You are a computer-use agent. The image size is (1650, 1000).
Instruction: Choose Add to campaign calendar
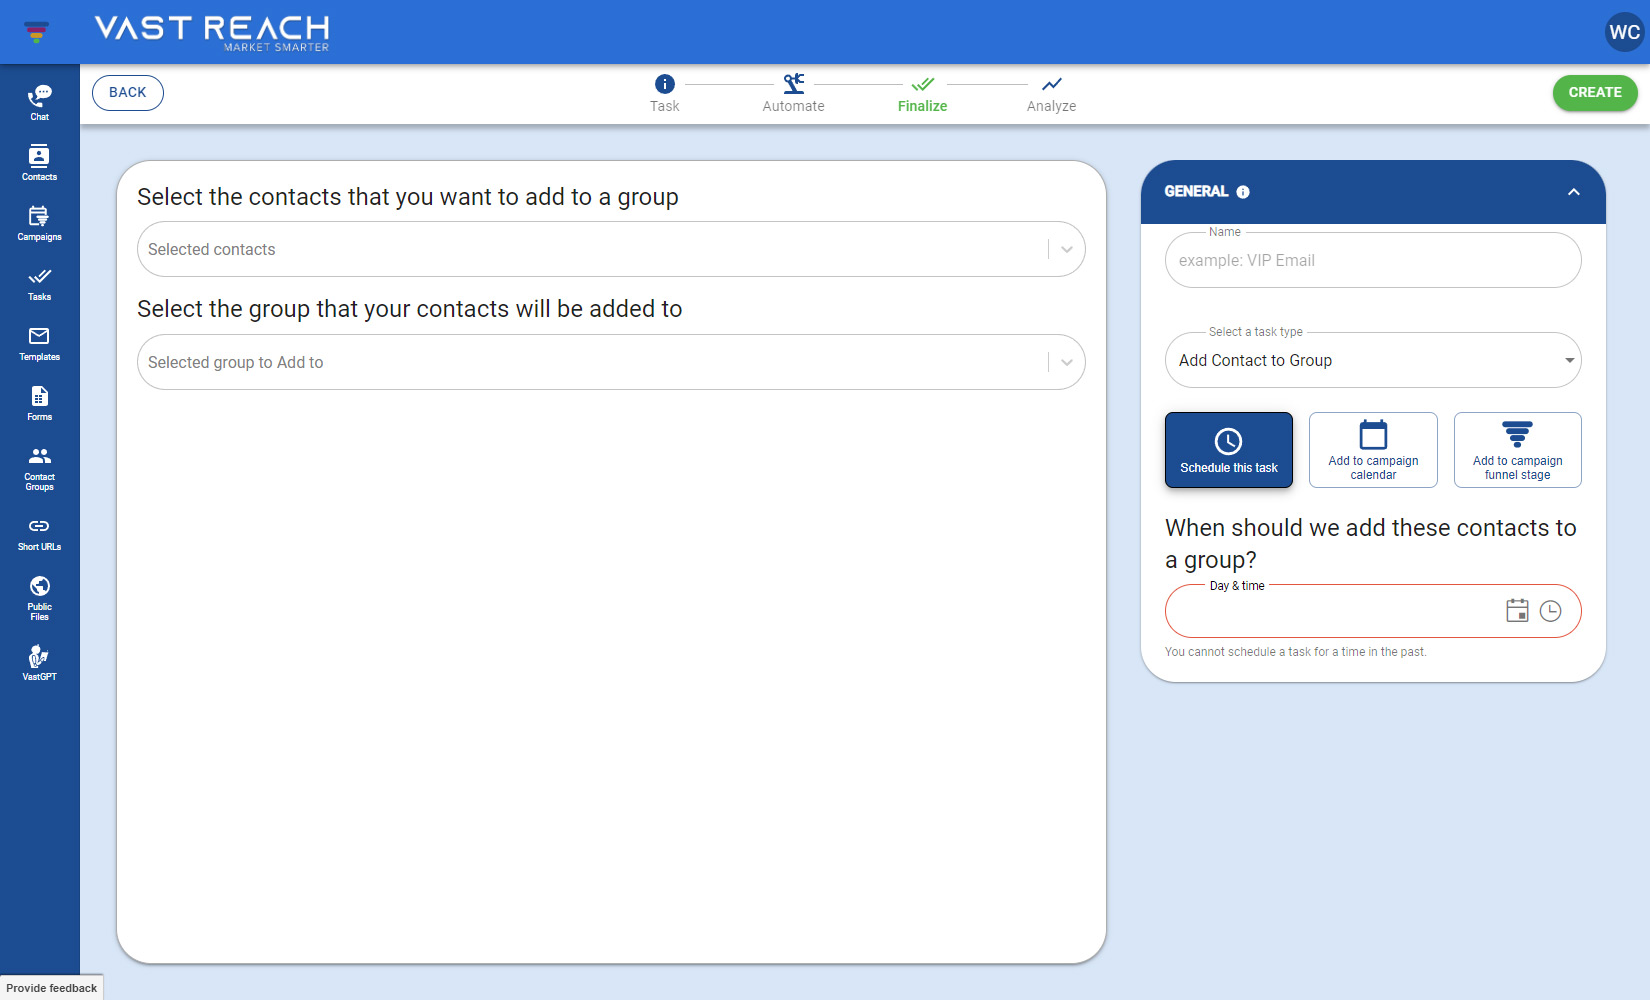click(x=1373, y=450)
